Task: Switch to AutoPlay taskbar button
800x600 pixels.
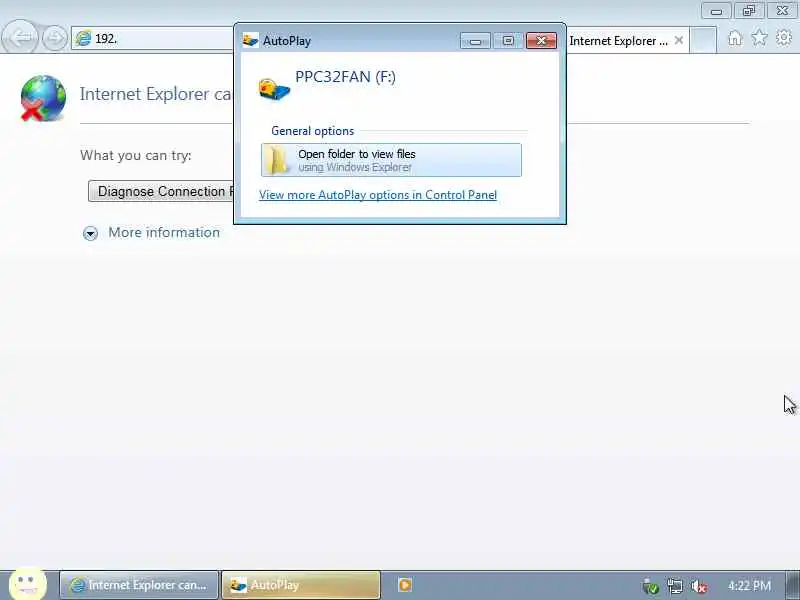Action: pyautogui.click(x=301, y=585)
